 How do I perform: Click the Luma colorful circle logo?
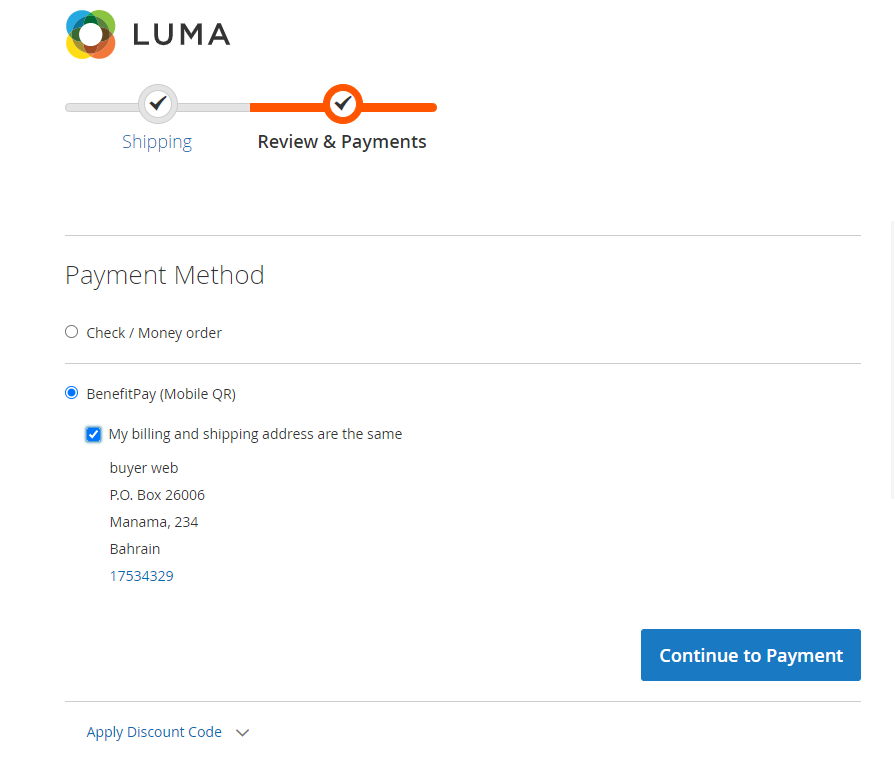coord(91,35)
